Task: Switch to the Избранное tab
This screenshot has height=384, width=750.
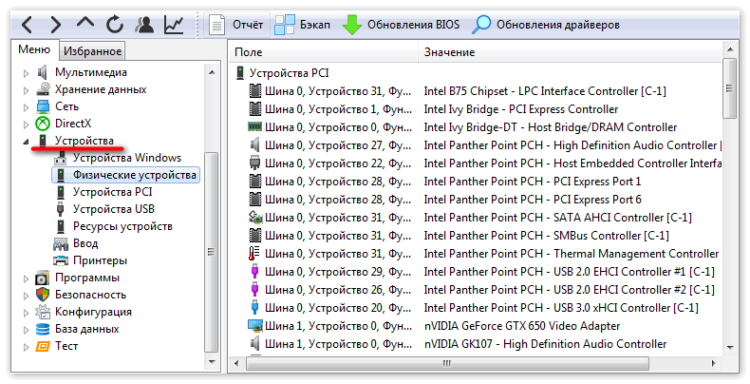Action: coord(92,51)
